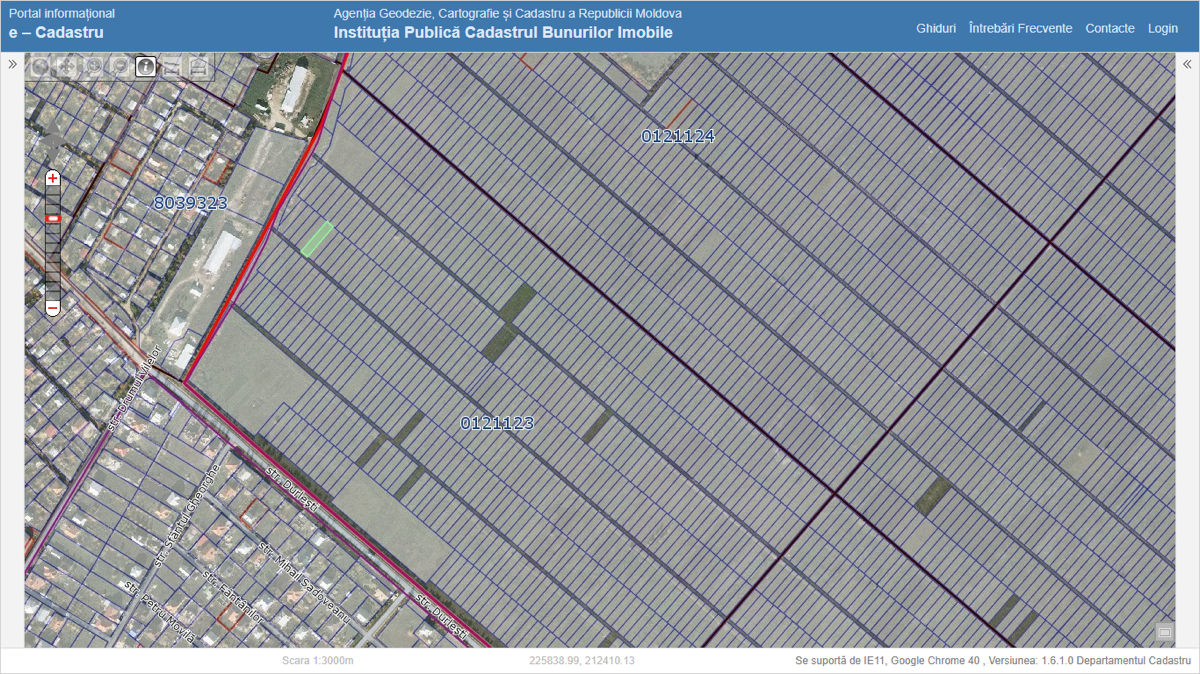Select the measure distance tool
The width and height of the screenshot is (1200, 674).
pos(172,67)
